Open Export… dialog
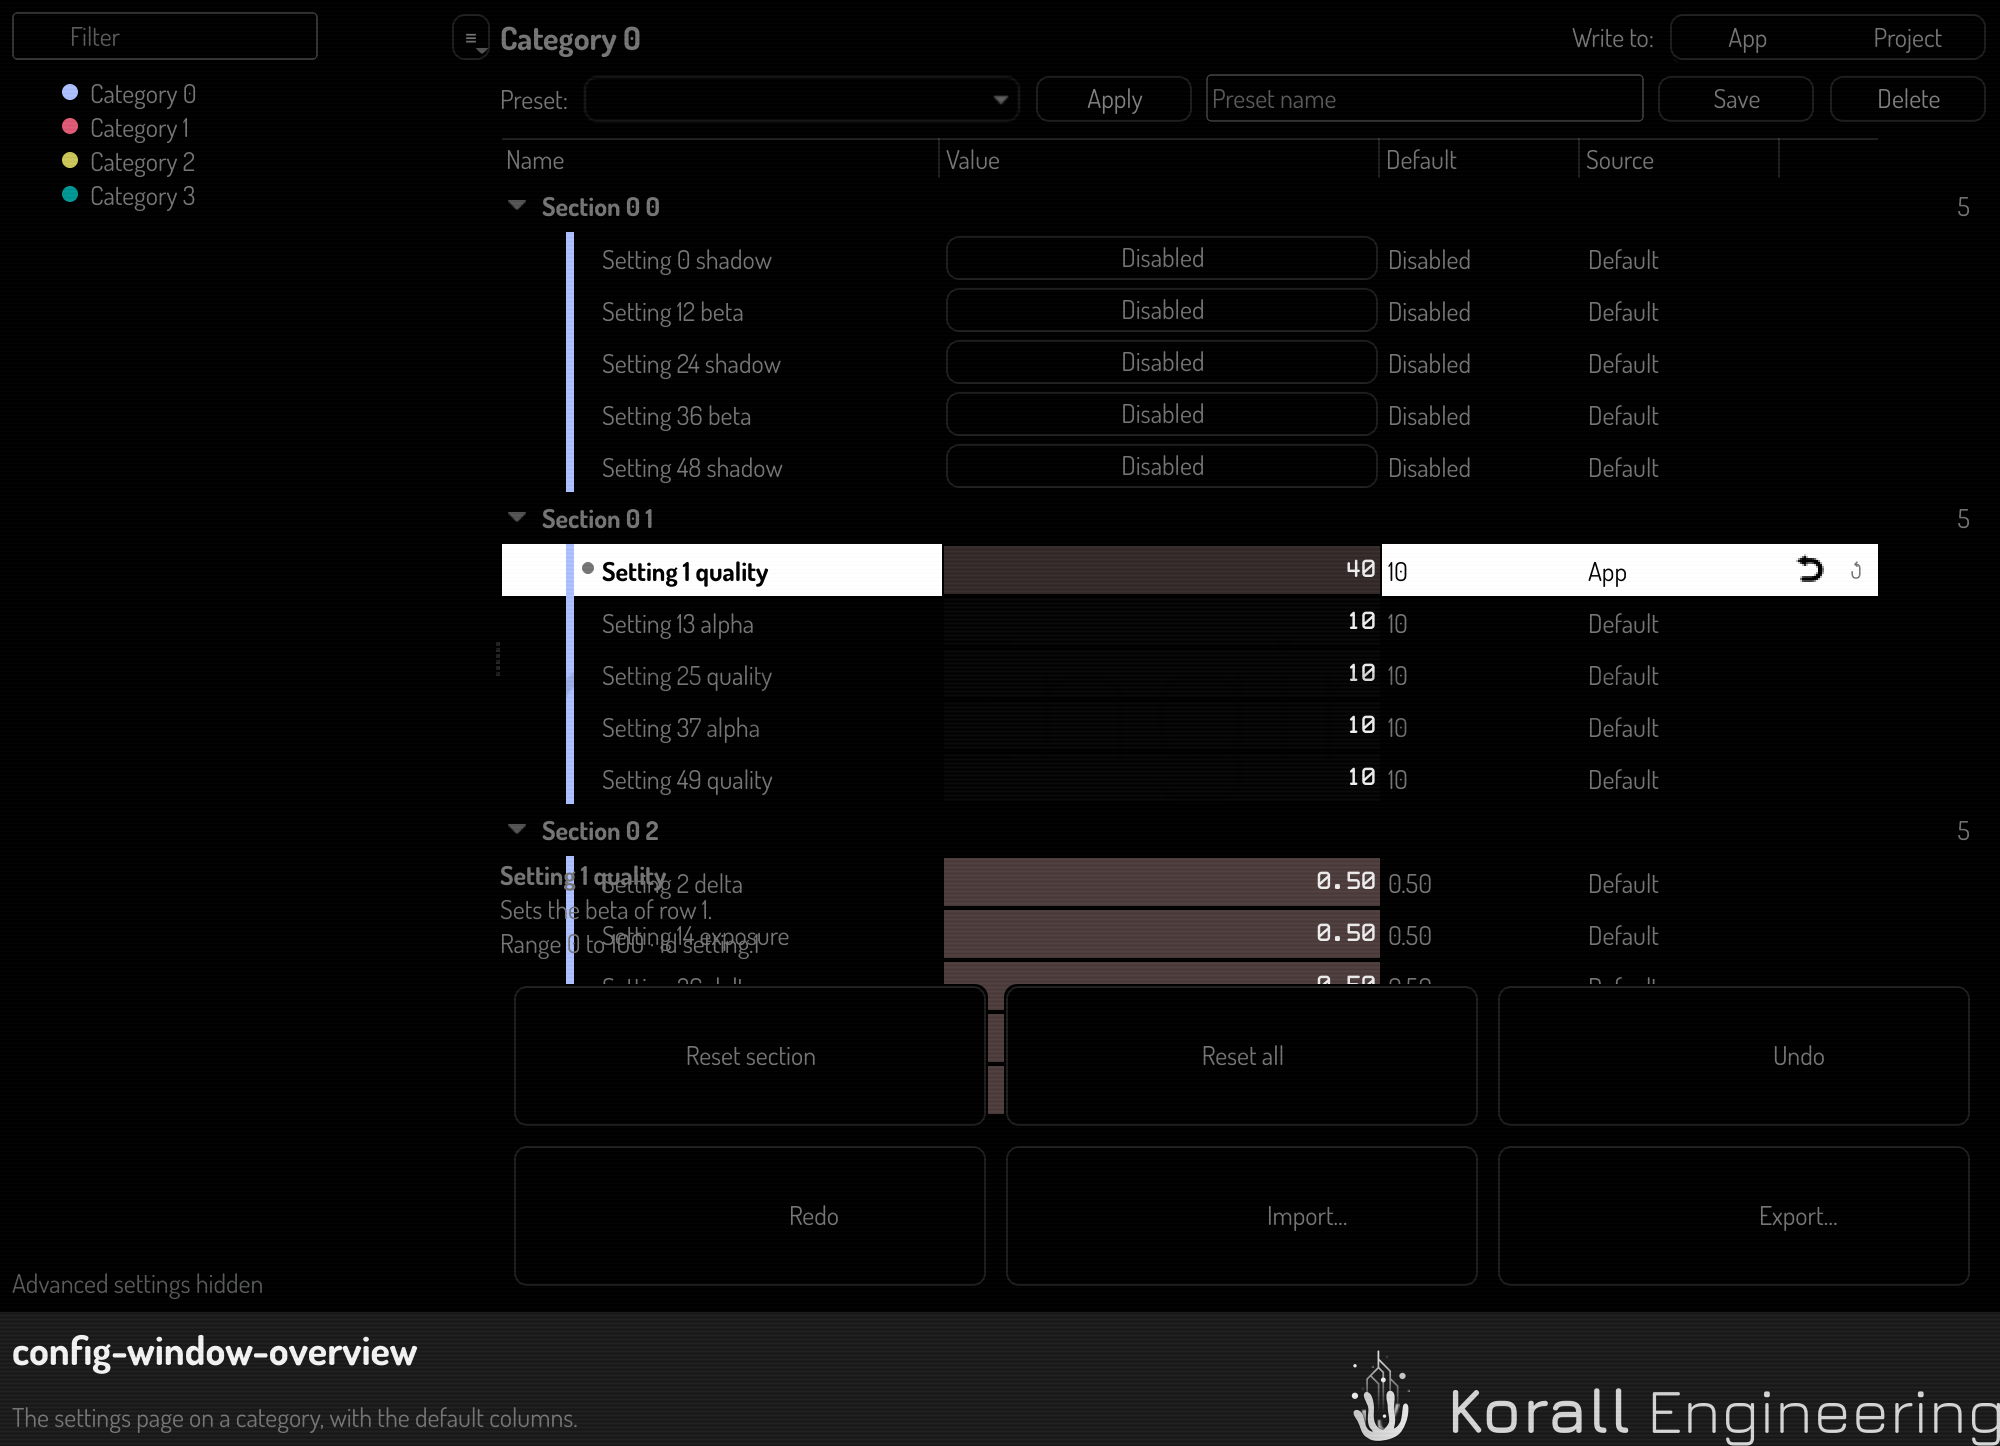Image resolution: width=2000 pixels, height=1446 pixels. [x=1734, y=1216]
